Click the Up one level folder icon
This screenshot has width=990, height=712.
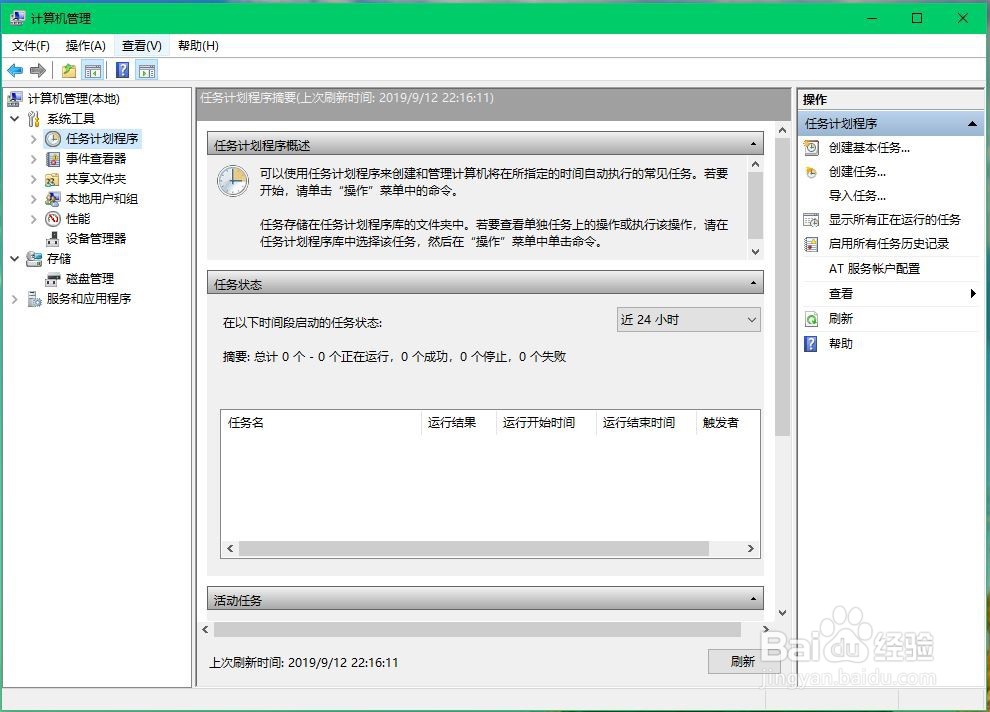pos(69,71)
